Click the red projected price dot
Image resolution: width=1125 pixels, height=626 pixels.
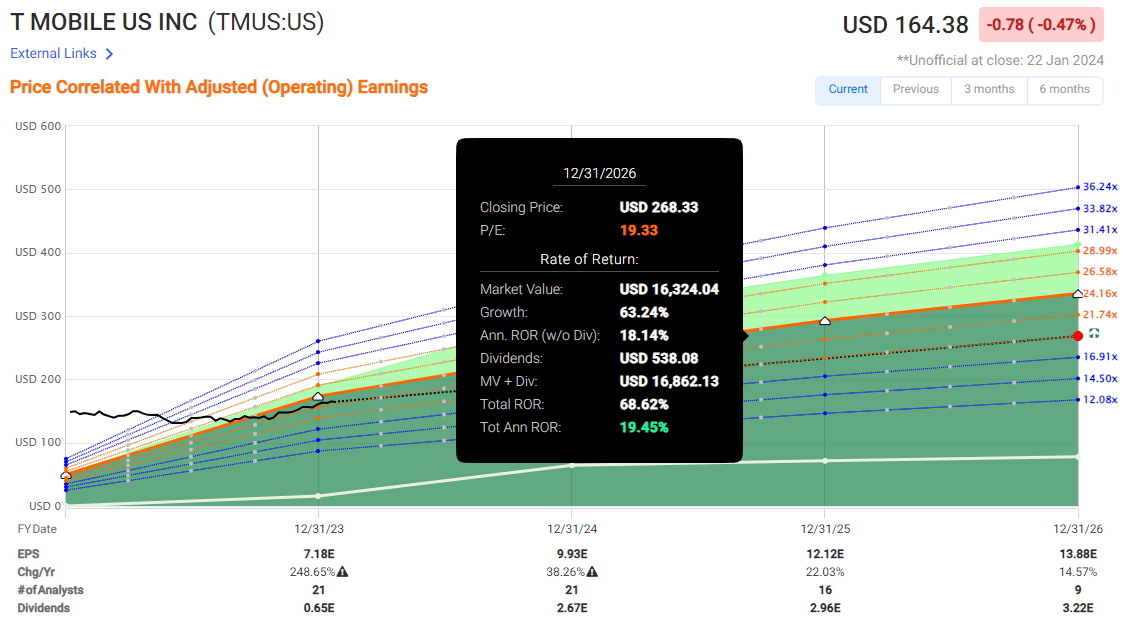pos(1077,336)
